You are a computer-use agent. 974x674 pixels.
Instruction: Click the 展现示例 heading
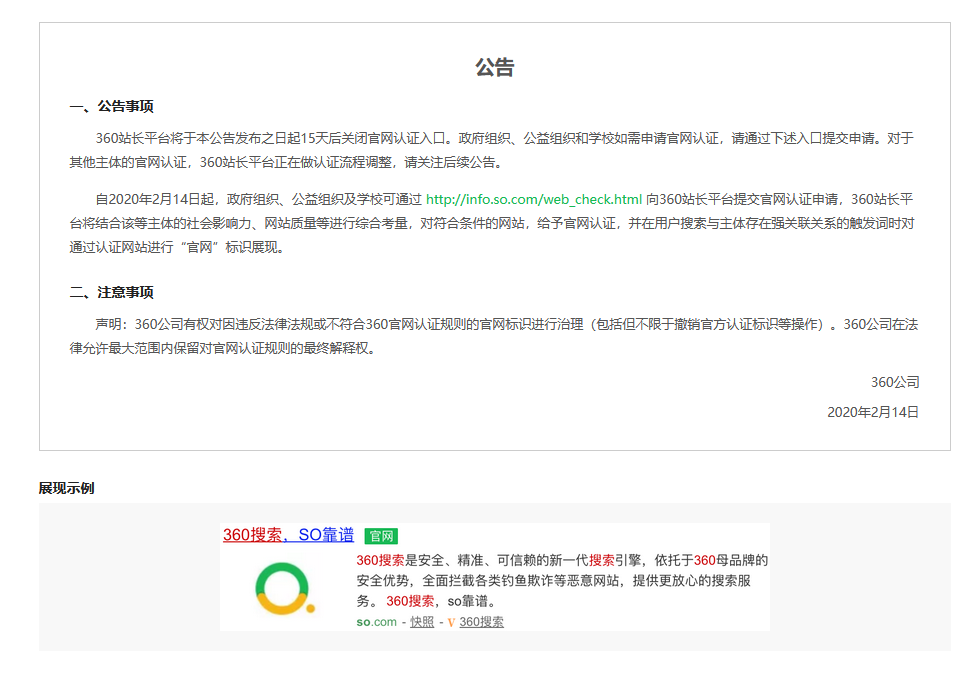click(x=66, y=488)
